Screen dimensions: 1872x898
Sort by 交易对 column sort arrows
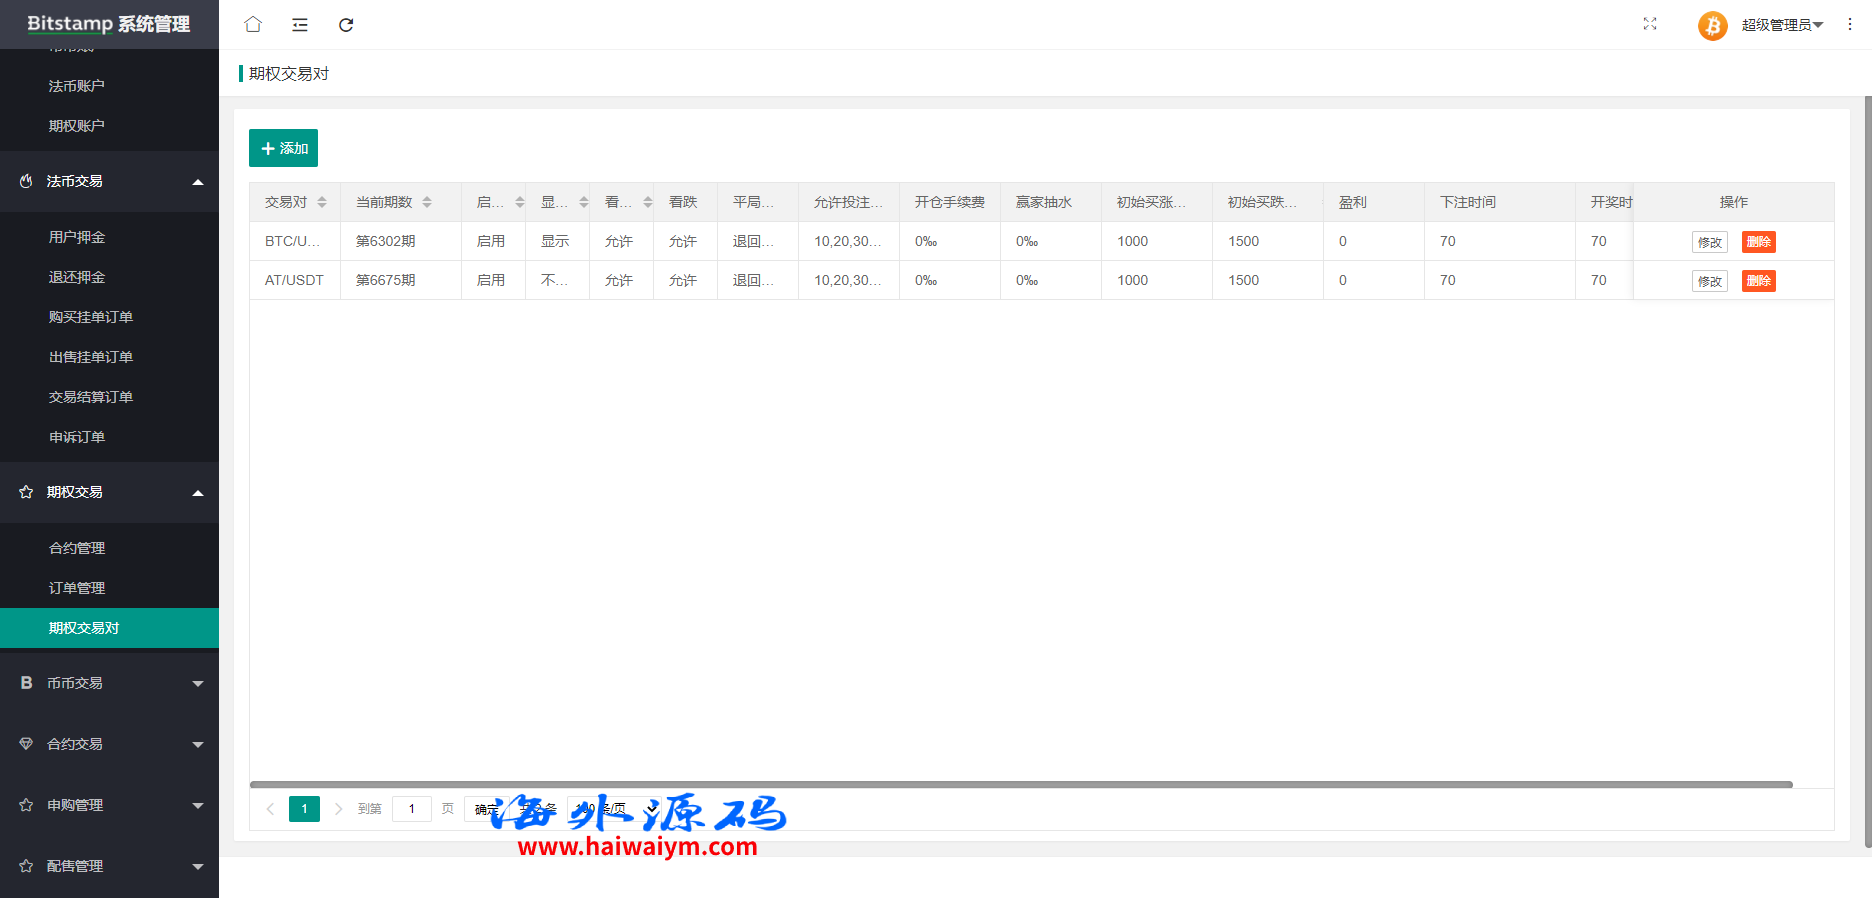coord(322,202)
